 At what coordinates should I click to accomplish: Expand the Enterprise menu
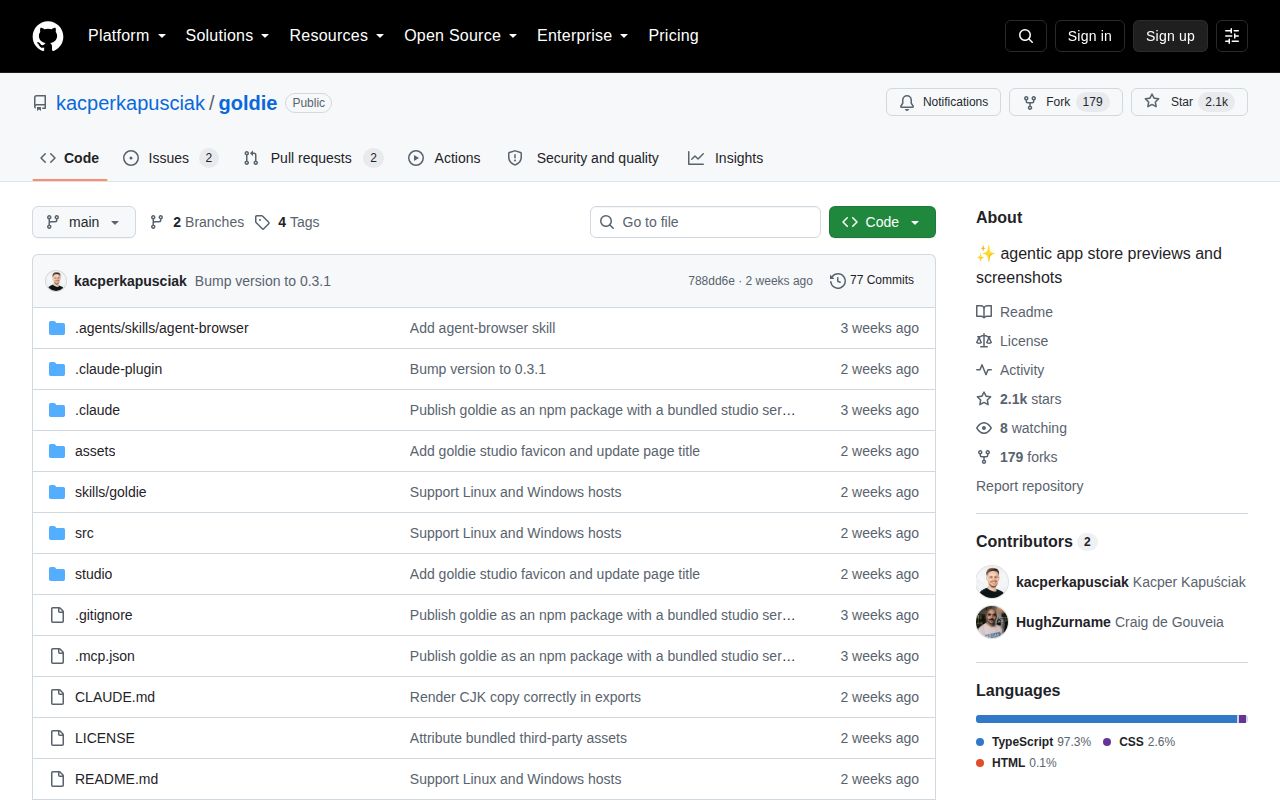click(x=582, y=36)
